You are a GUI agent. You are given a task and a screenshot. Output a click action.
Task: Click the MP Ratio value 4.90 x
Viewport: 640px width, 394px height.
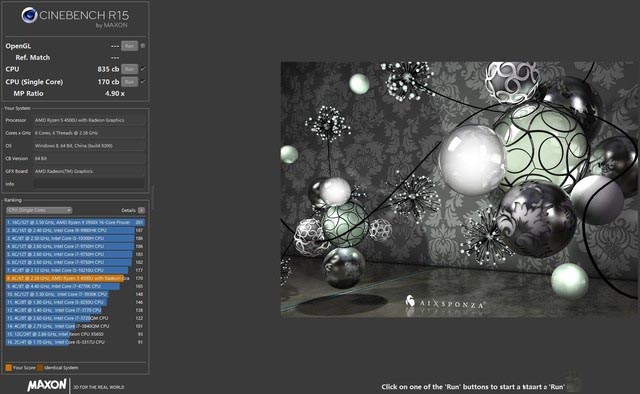[115, 93]
